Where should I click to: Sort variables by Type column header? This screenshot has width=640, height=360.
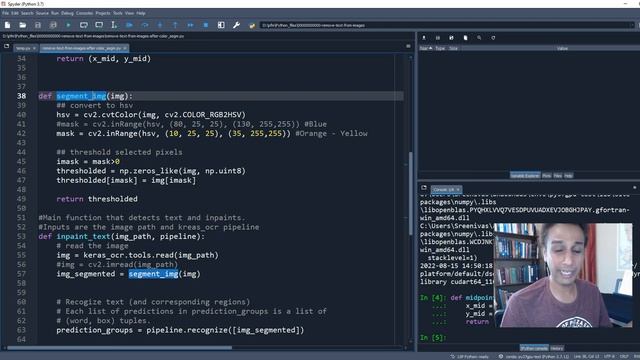click(440, 48)
